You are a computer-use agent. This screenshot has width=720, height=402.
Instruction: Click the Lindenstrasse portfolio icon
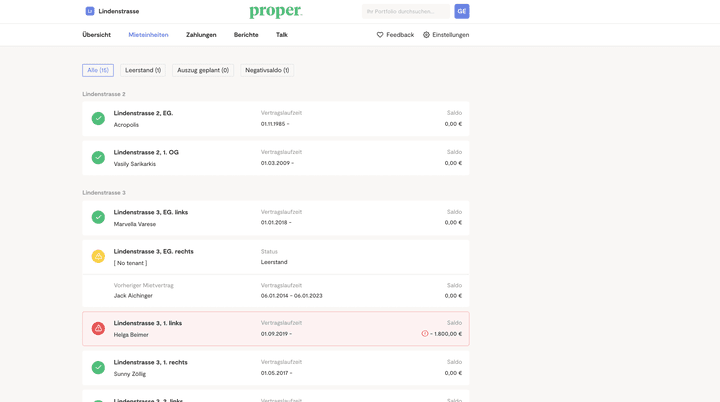[90, 11]
